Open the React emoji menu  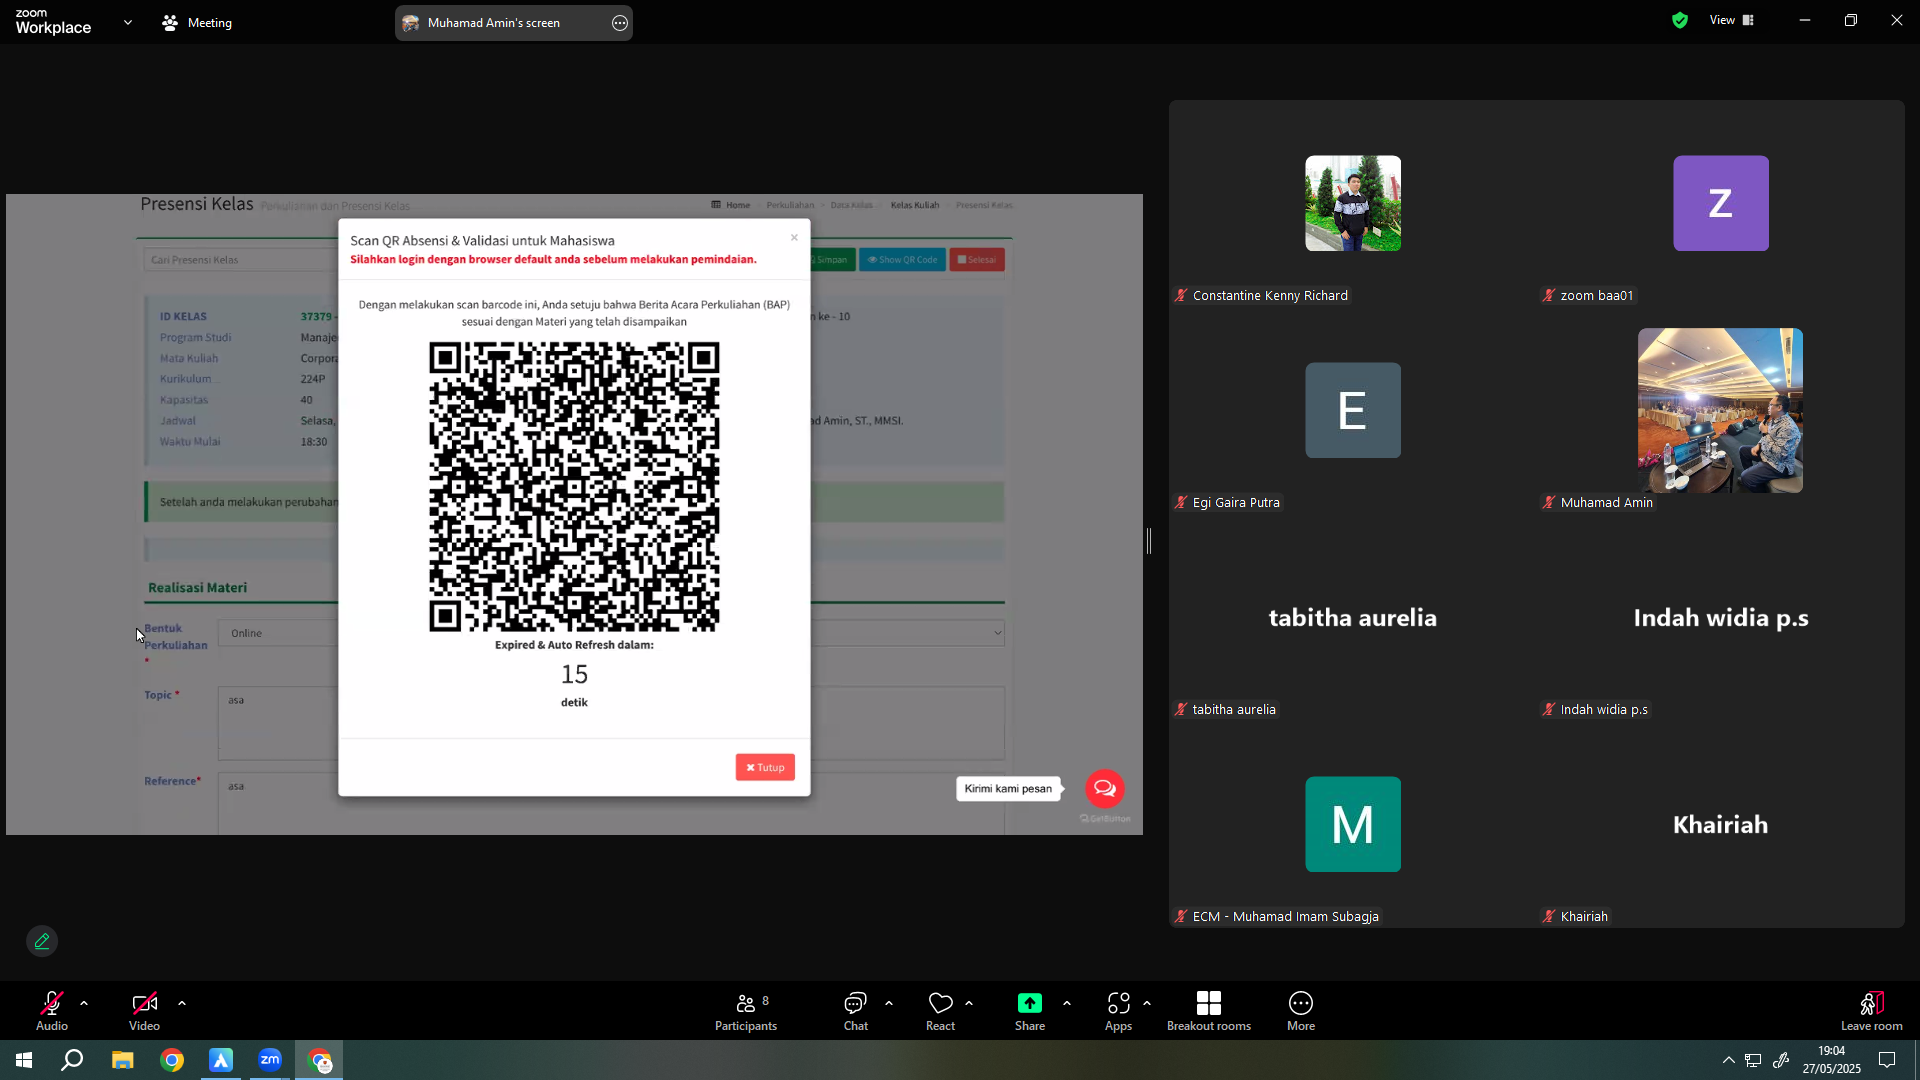[x=941, y=1011]
